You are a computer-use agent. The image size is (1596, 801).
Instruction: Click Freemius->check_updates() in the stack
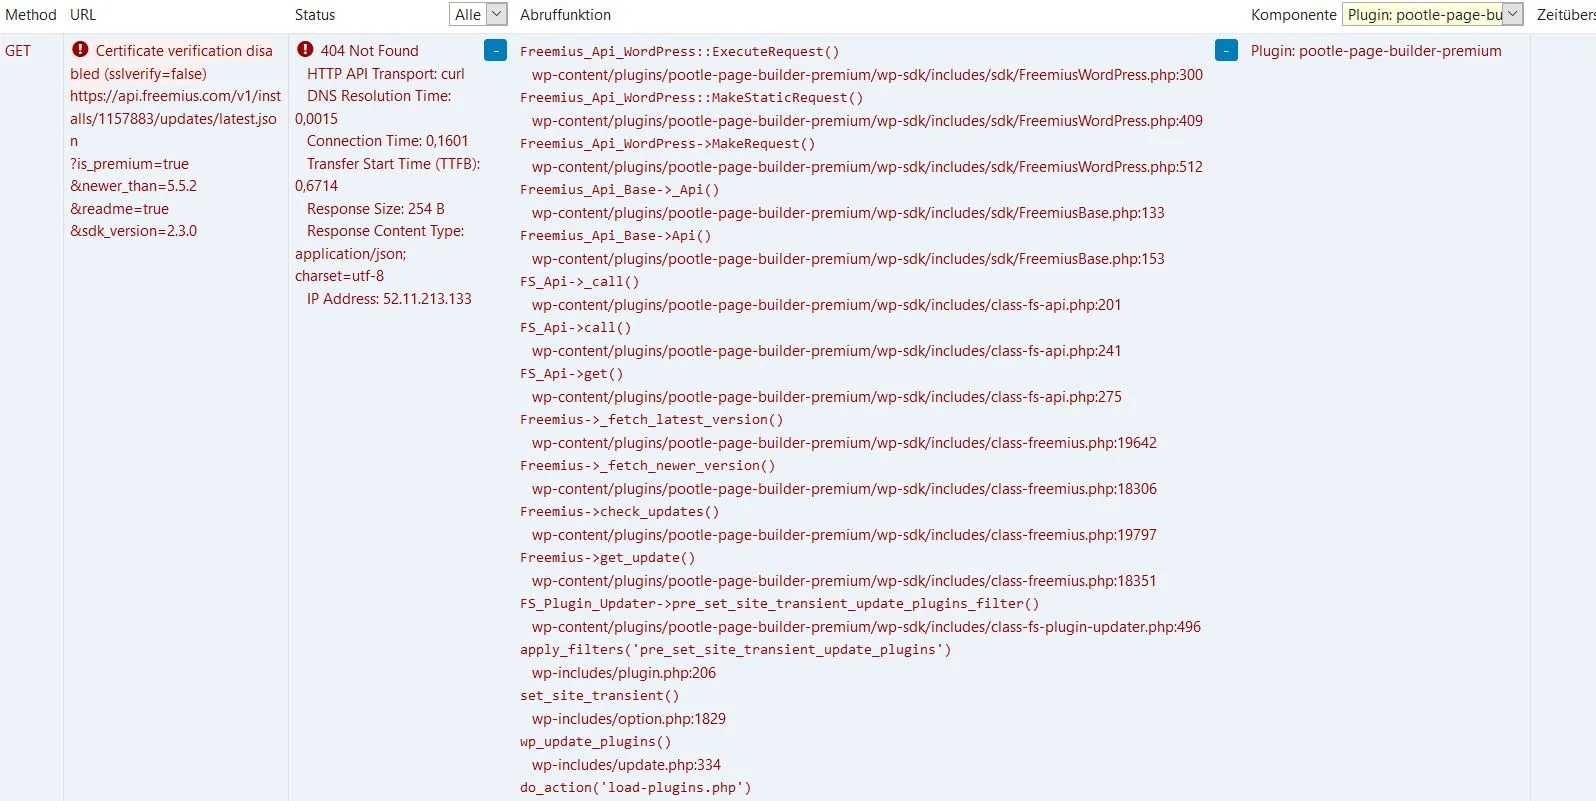click(x=620, y=512)
